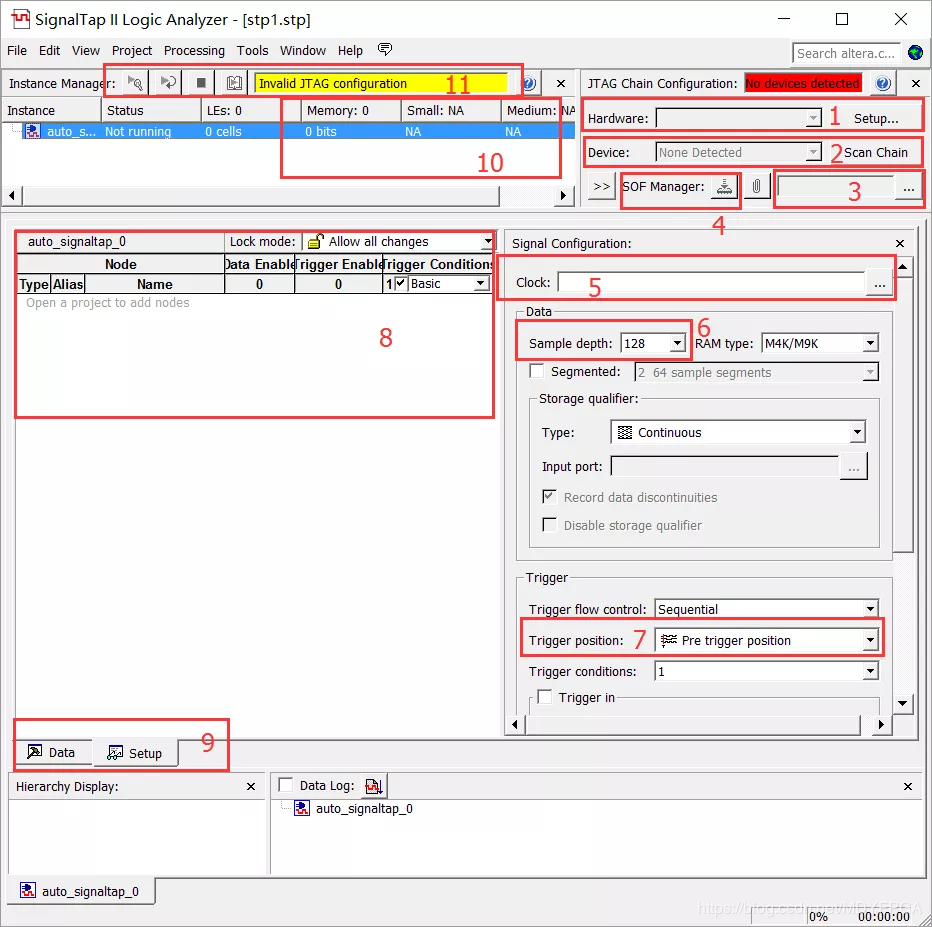Click the Autorun Analysis toolbar icon

click(168, 83)
